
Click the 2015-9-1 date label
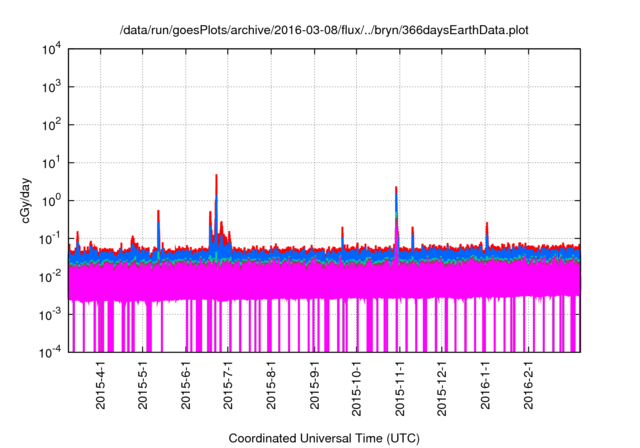click(x=314, y=386)
